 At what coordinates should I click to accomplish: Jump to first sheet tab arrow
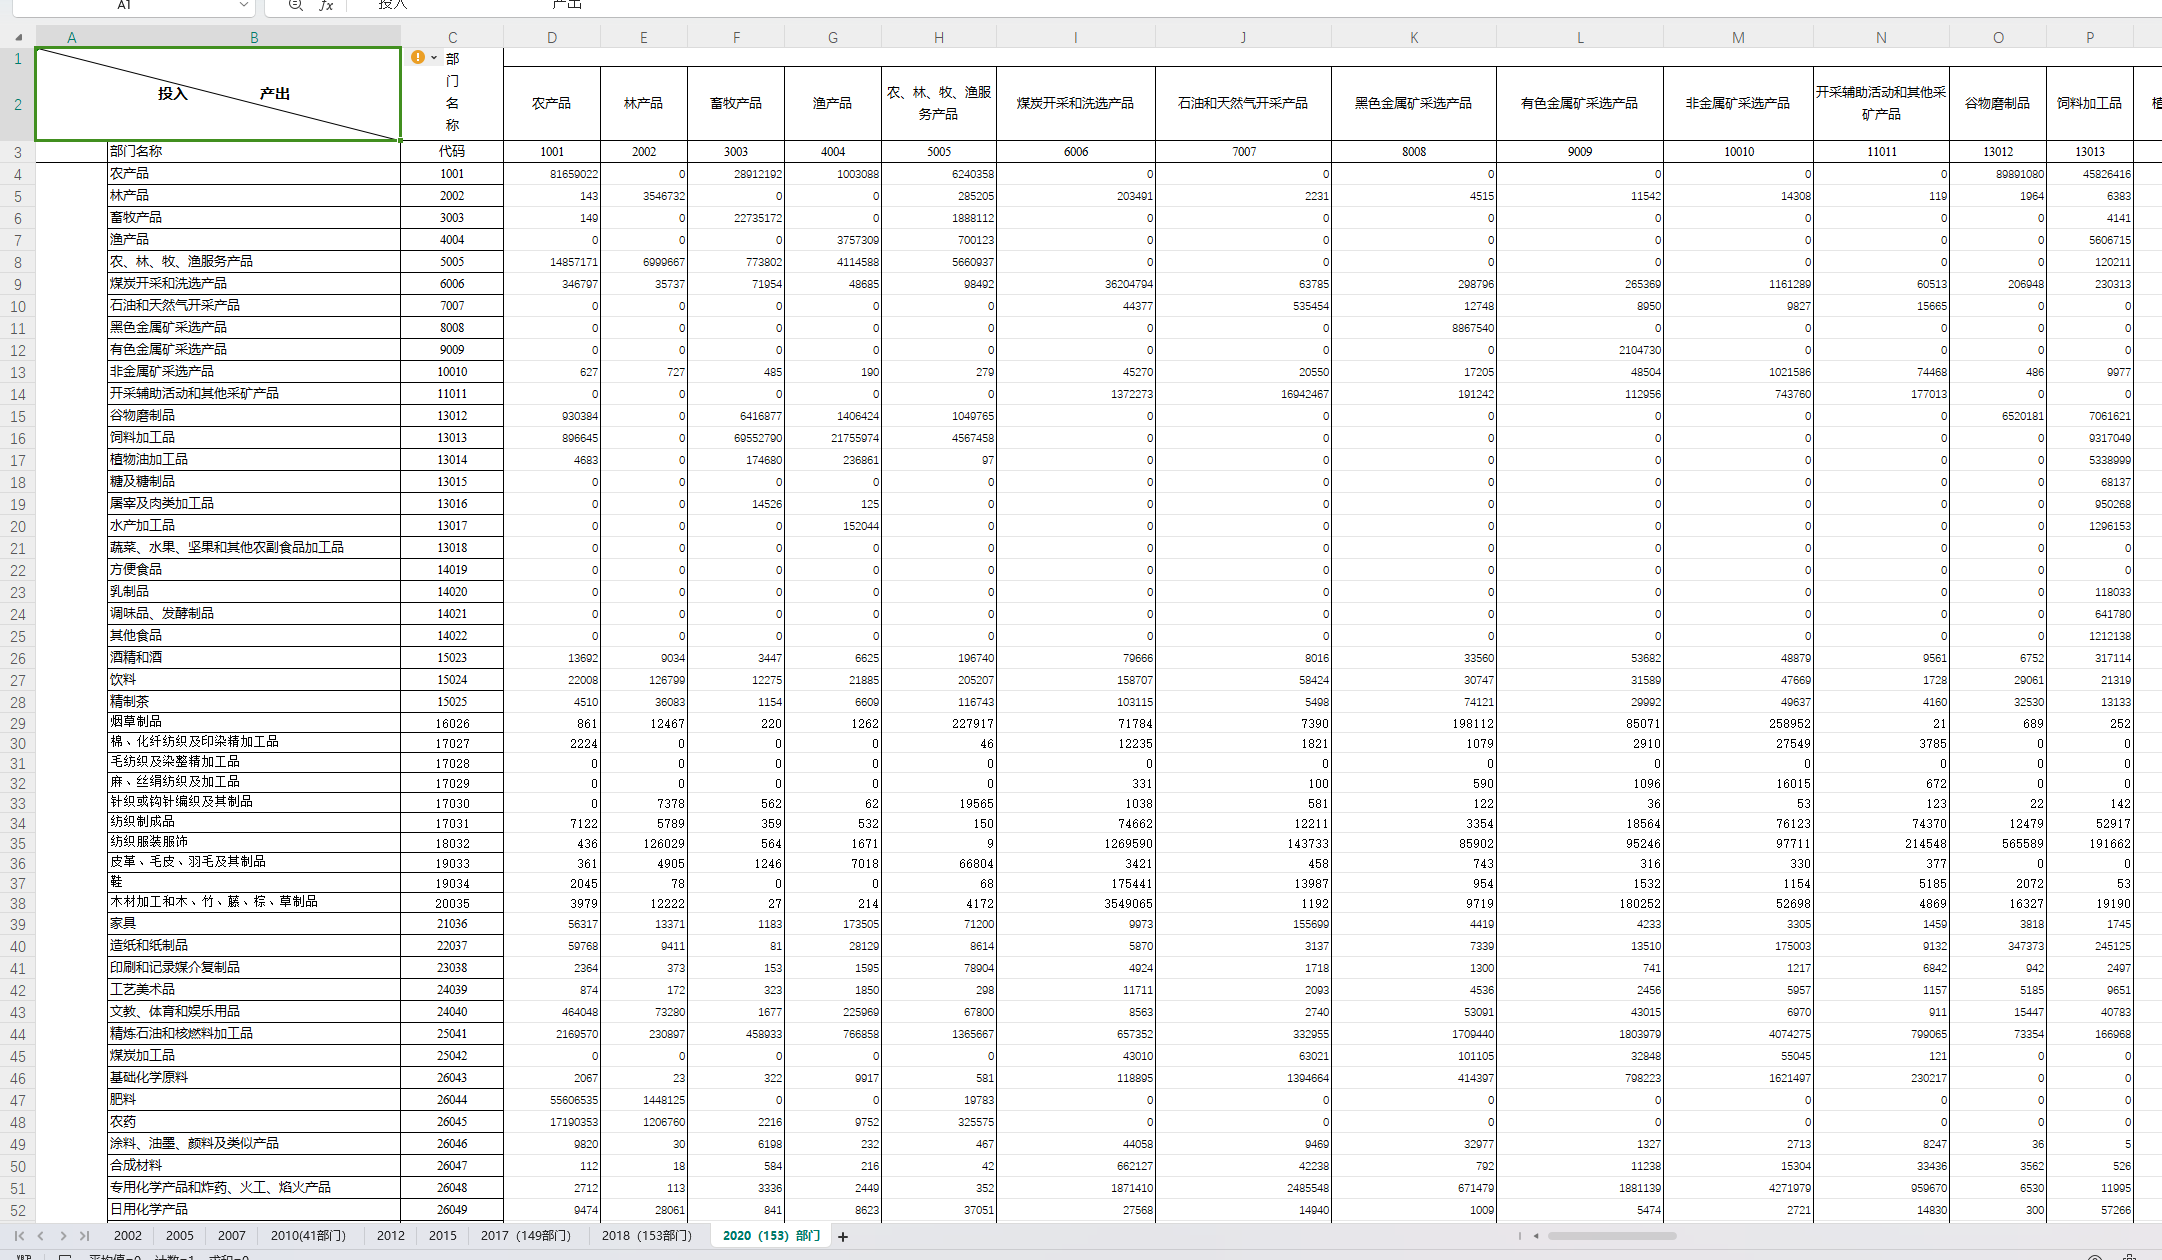point(19,1236)
